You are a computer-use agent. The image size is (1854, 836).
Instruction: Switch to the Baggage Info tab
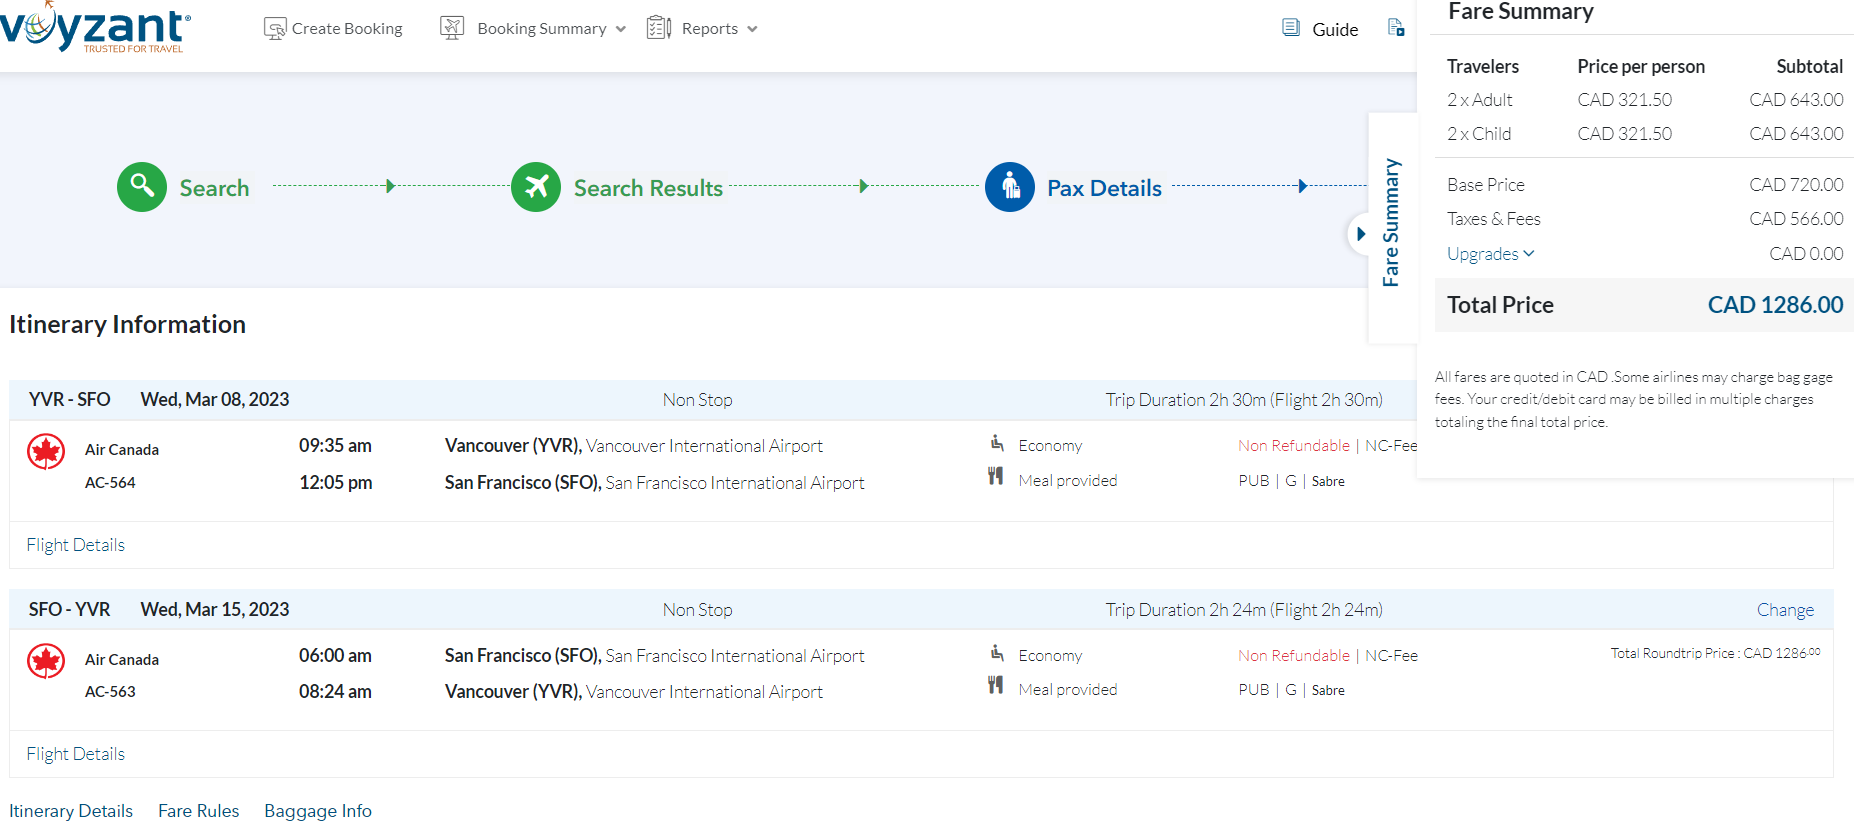[317, 811]
